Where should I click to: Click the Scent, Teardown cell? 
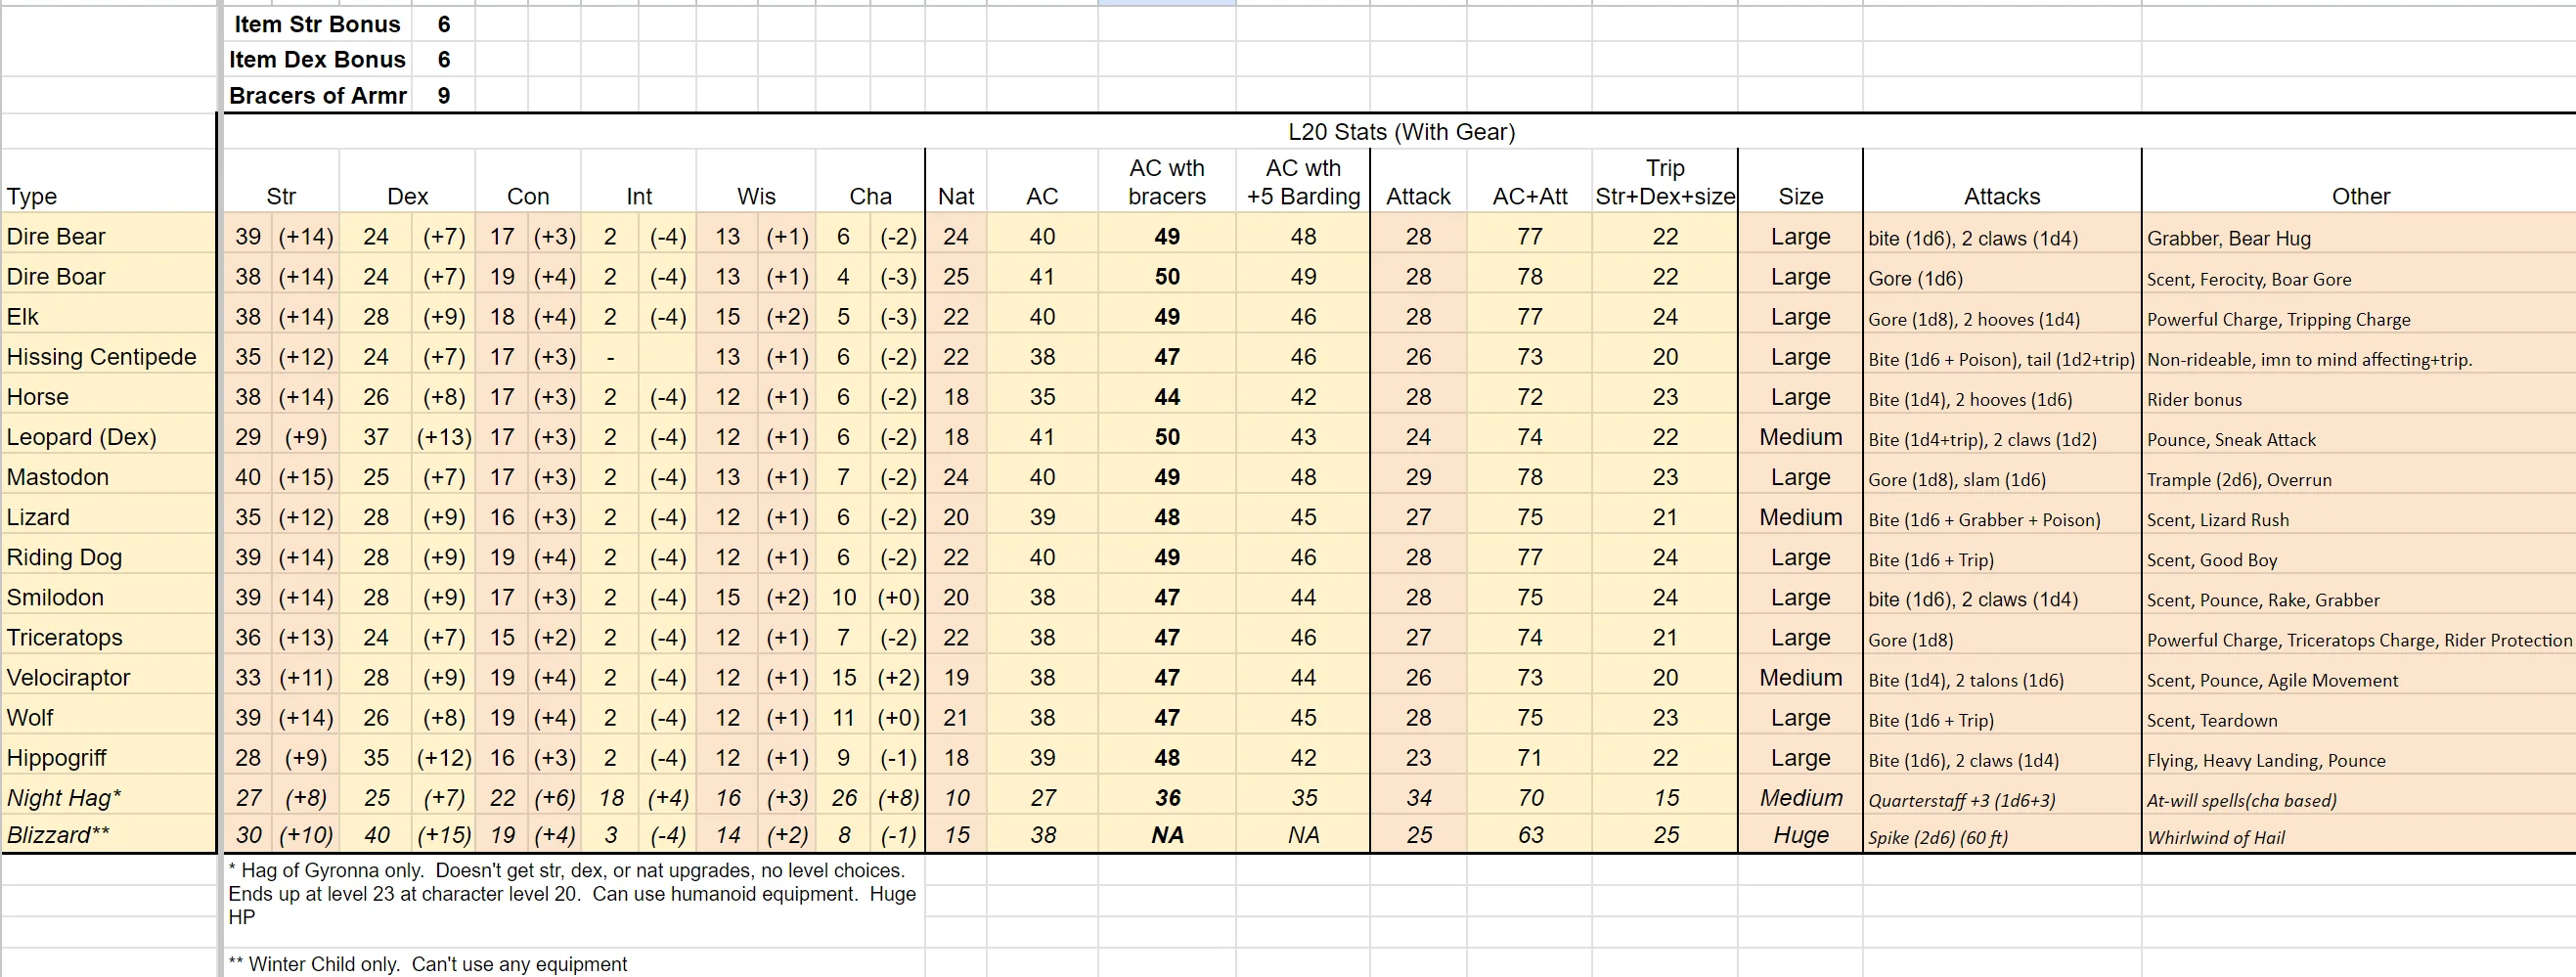(2360, 716)
